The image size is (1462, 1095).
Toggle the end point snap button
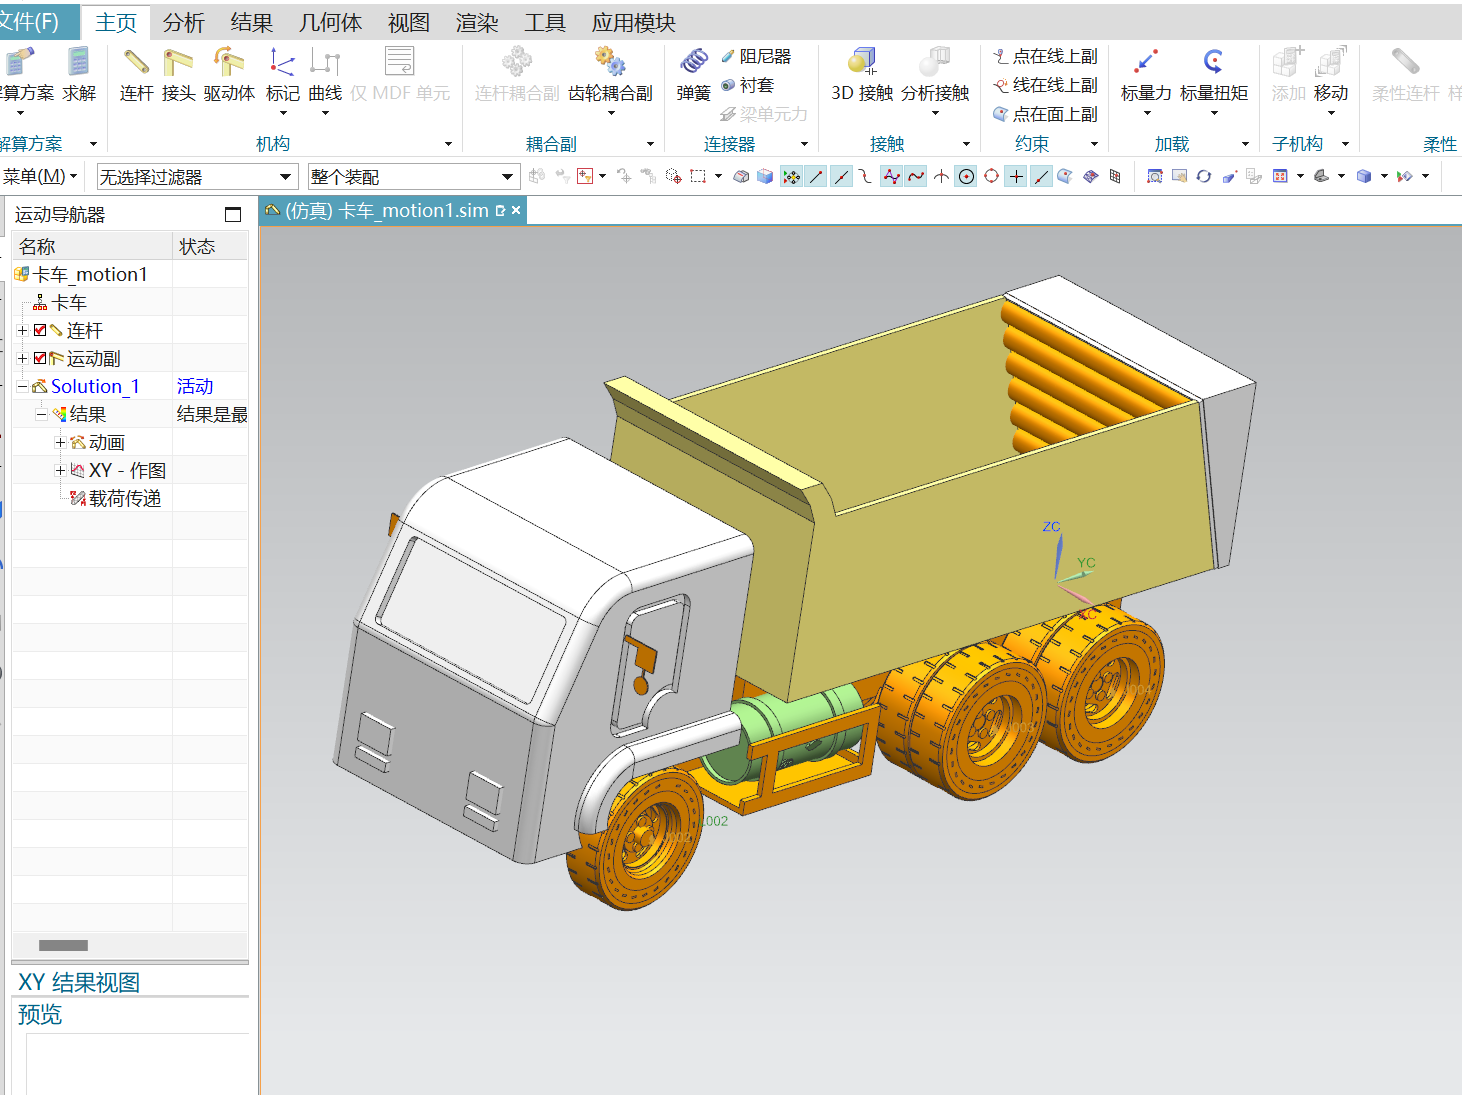pyautogui.click(x=817, y=177)
